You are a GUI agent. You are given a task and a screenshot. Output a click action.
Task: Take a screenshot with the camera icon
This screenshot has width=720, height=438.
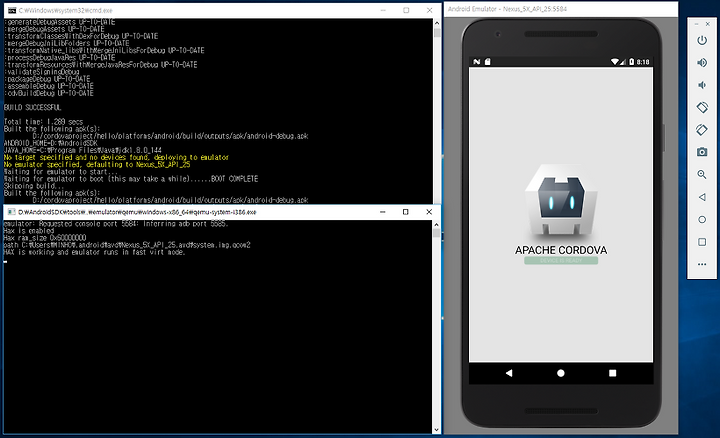click(x=702, y=152)
